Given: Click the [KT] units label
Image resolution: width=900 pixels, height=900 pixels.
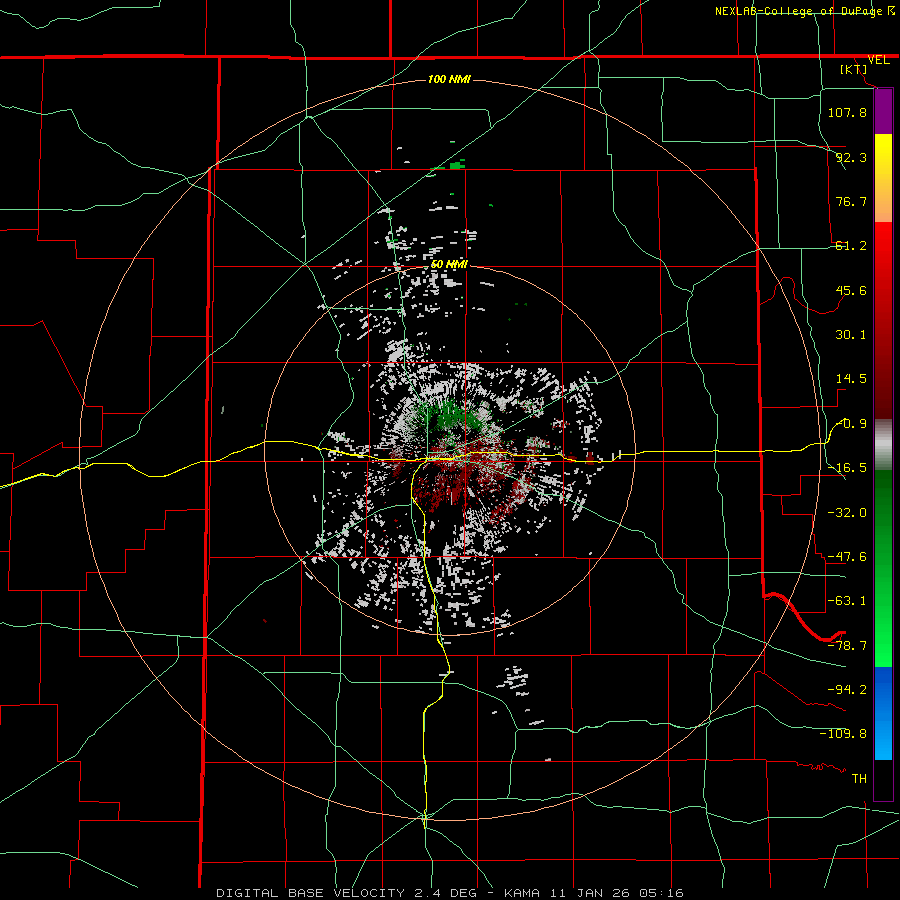Looking at the screenshot, I should coord(854,69).
